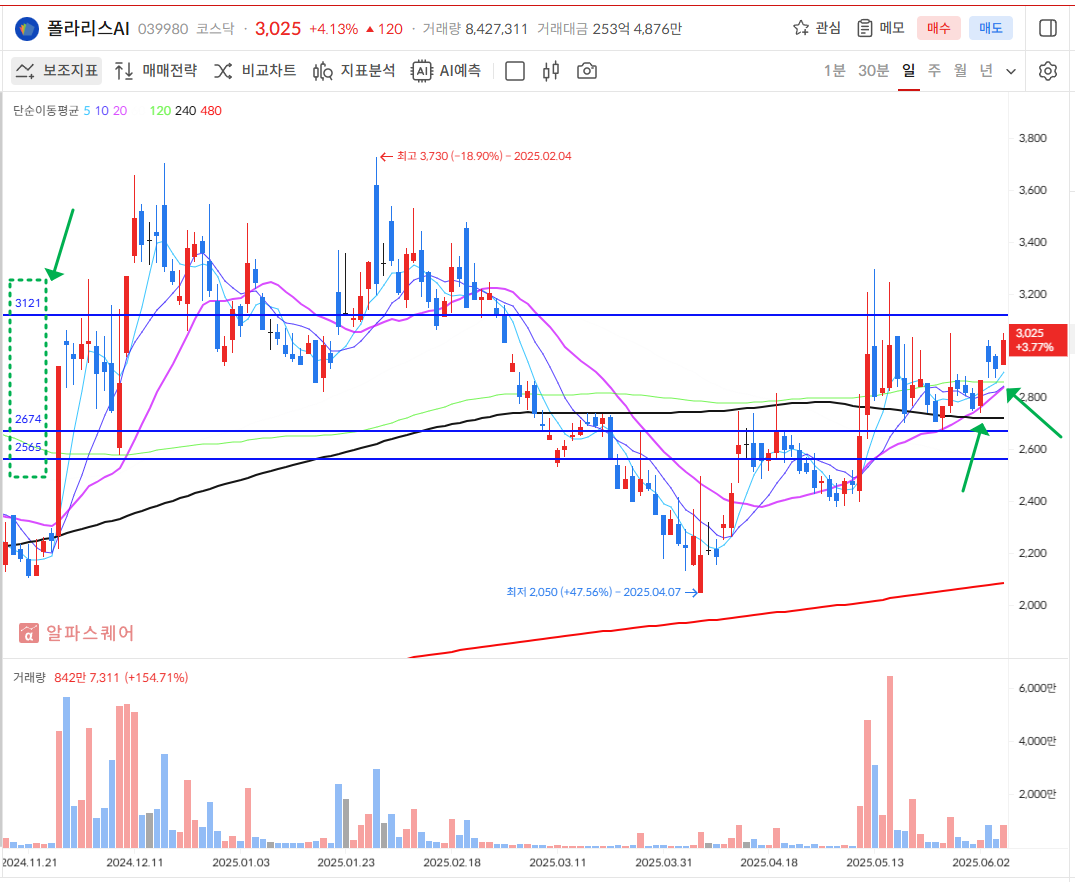Click the 120-day moving average legend
The image size is (1075, 882).
(160, 111)
